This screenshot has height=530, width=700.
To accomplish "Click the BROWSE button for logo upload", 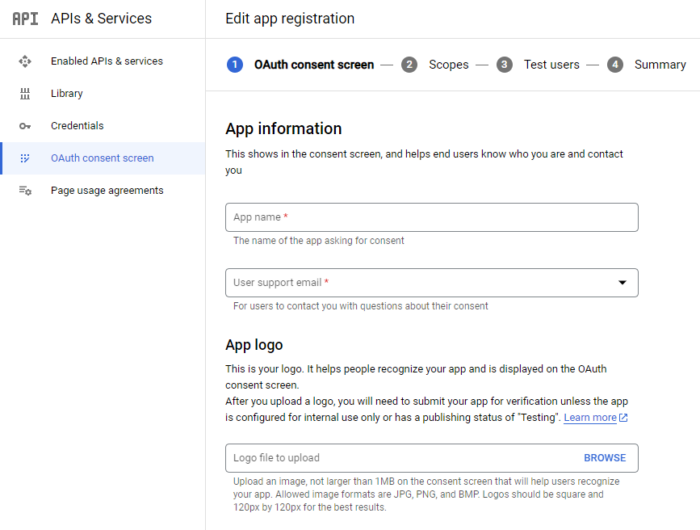I will 605,458.
